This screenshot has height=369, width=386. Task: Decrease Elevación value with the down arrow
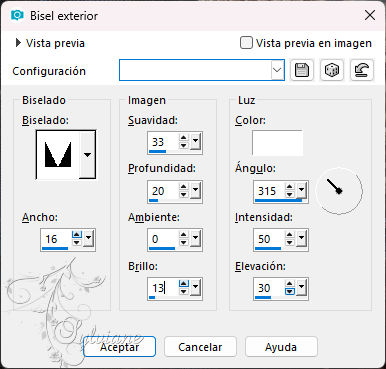point(290,291)
